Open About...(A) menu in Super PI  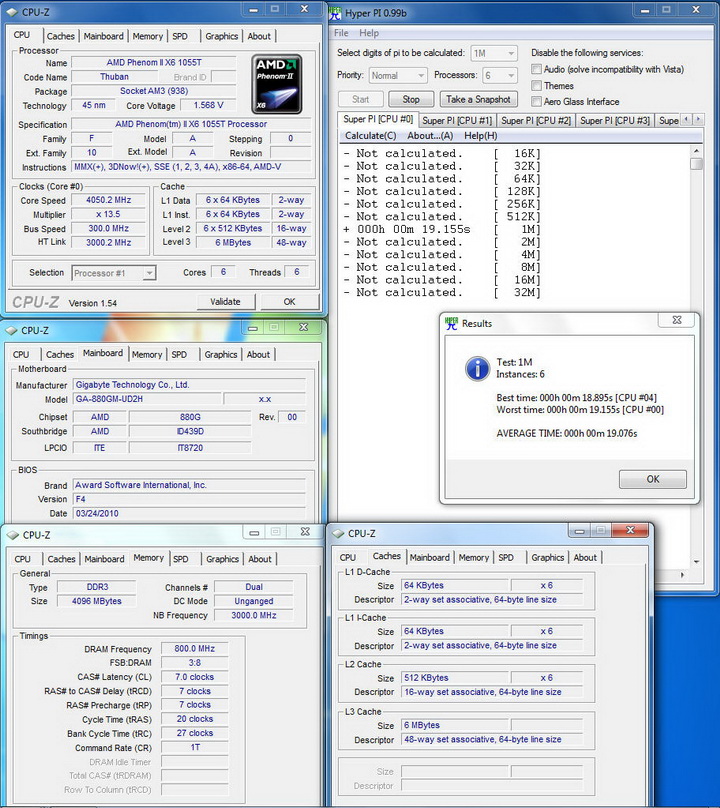coord(430,136)
